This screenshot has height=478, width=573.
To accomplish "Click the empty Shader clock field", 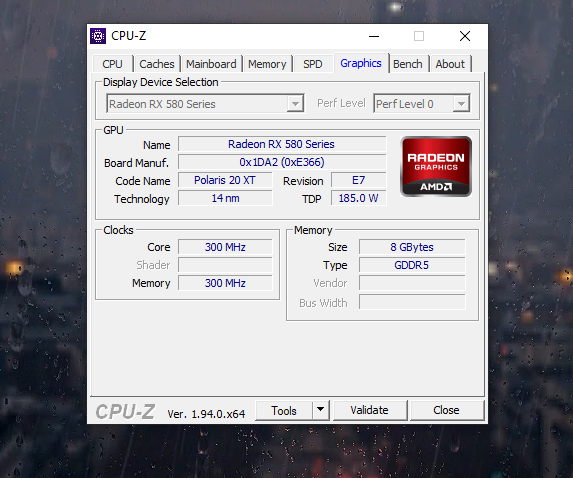I will pos(225,265).
